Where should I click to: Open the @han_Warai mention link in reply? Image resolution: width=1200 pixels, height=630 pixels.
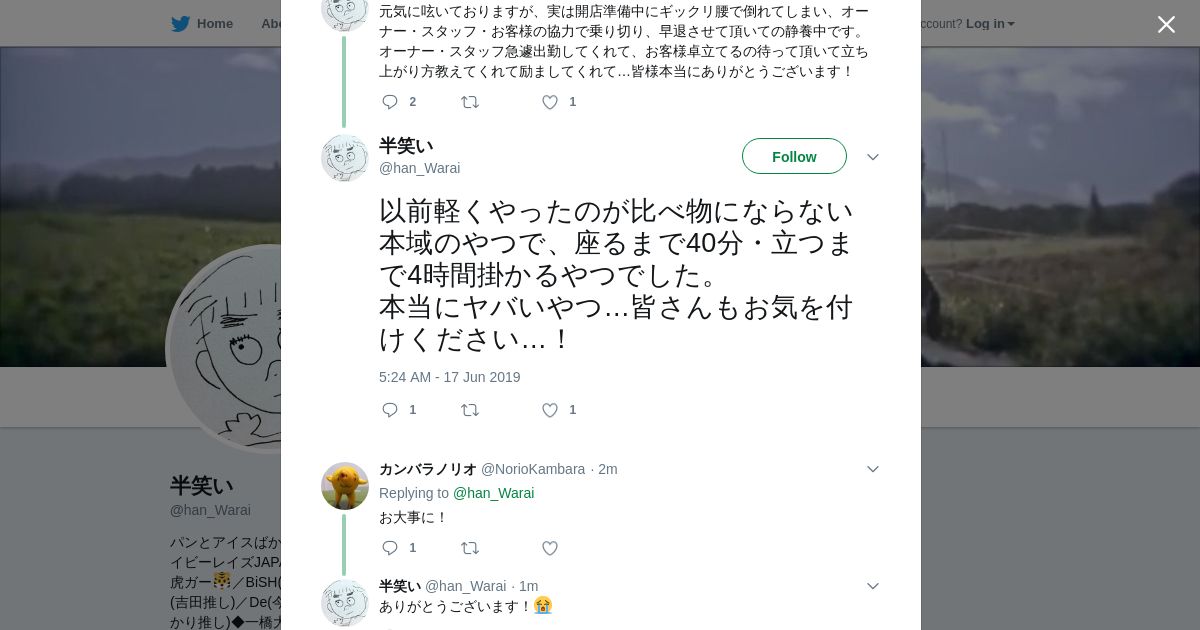pyautogui.click(x=493, y=493)
